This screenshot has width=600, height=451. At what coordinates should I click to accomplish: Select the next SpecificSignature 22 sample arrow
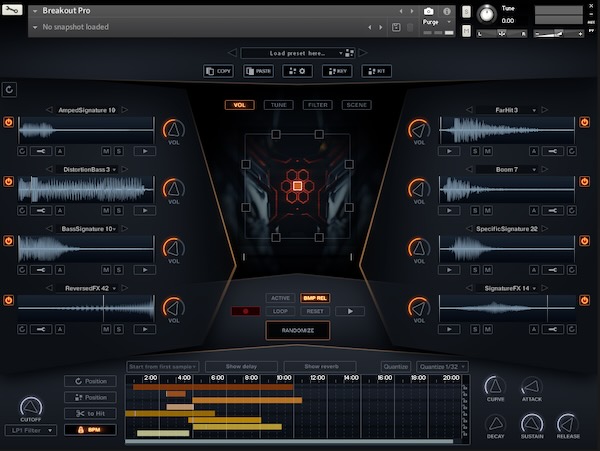[545, 228]
